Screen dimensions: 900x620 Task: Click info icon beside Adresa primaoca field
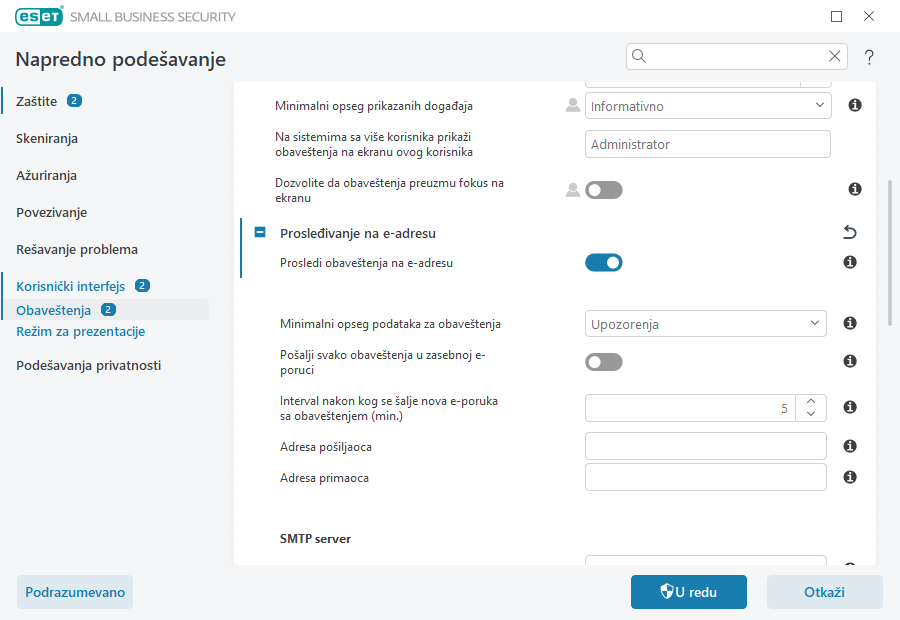point(850,478)
